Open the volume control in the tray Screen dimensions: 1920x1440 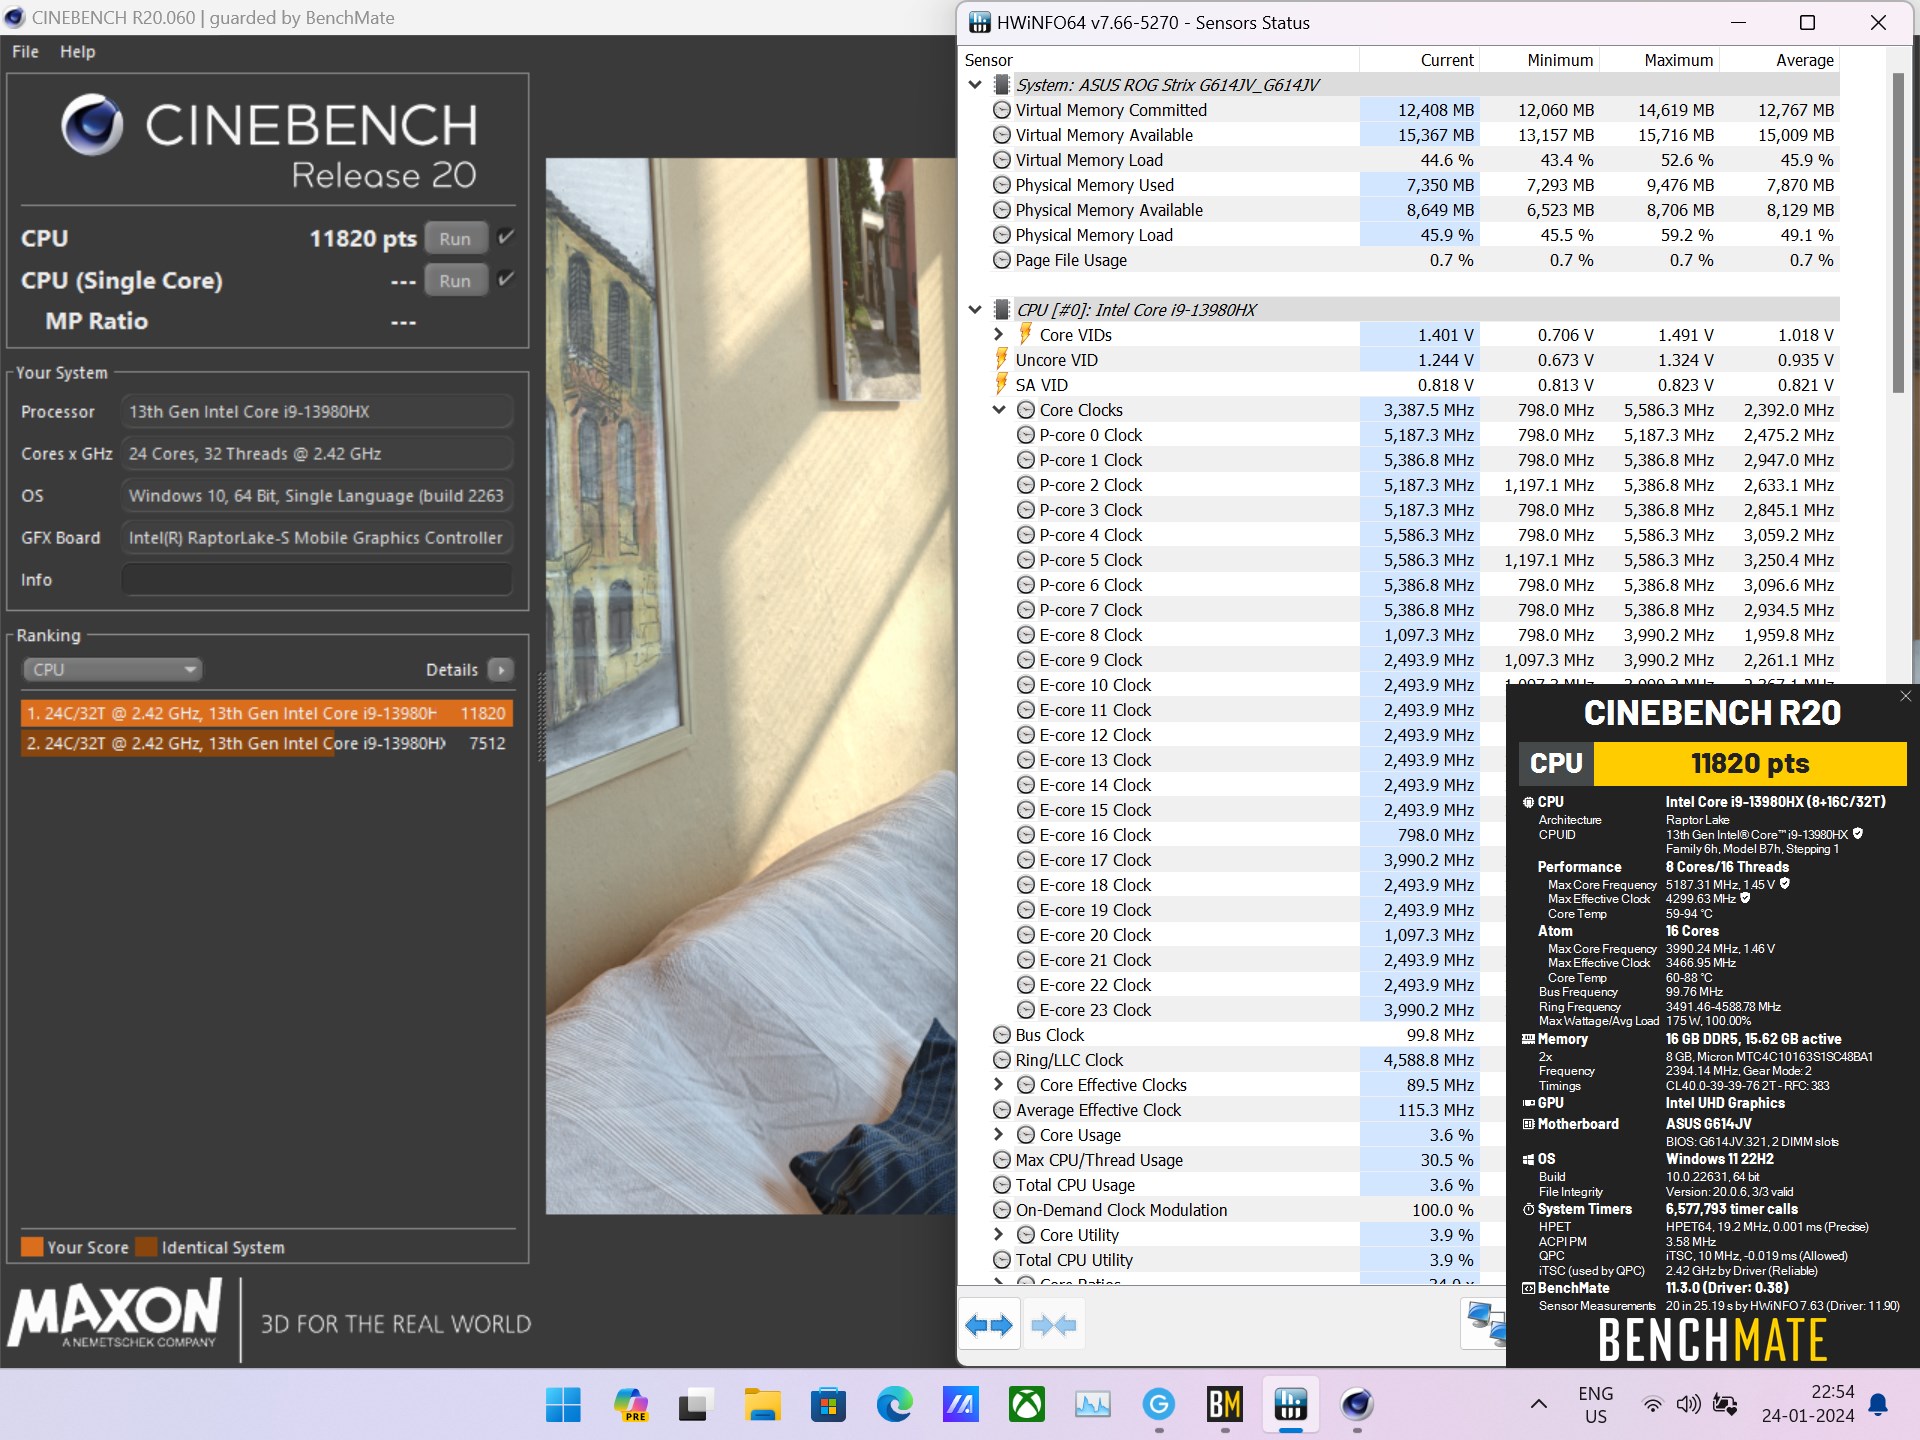(1688, 1405)
